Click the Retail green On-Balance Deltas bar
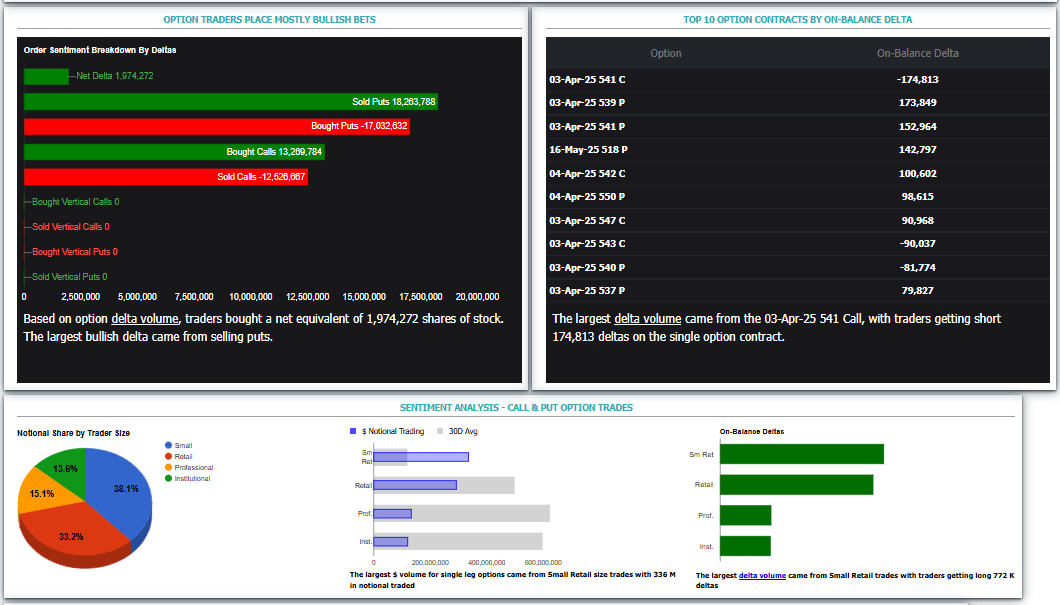Image resolution: width=1060 pixels, height=605 pixels. pyautogui.click(x=796, y=485)
